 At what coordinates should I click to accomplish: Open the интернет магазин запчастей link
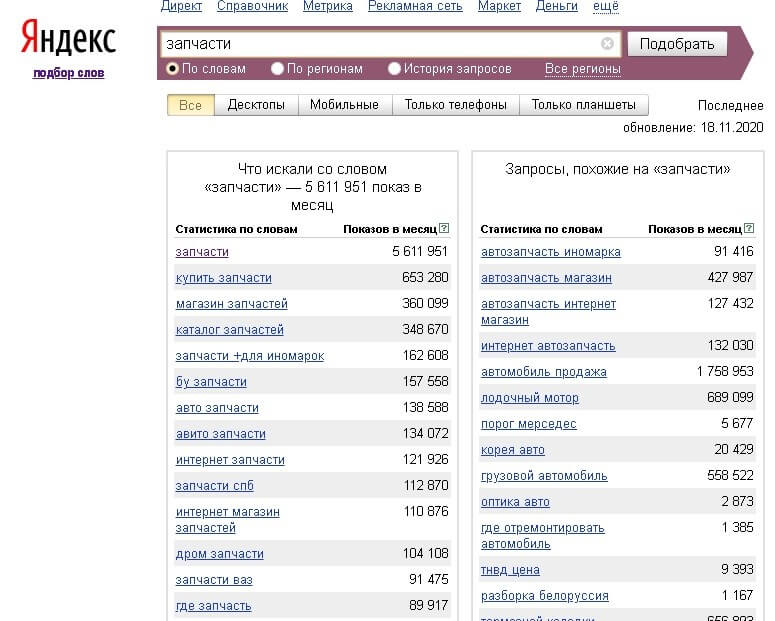(227, 520)
